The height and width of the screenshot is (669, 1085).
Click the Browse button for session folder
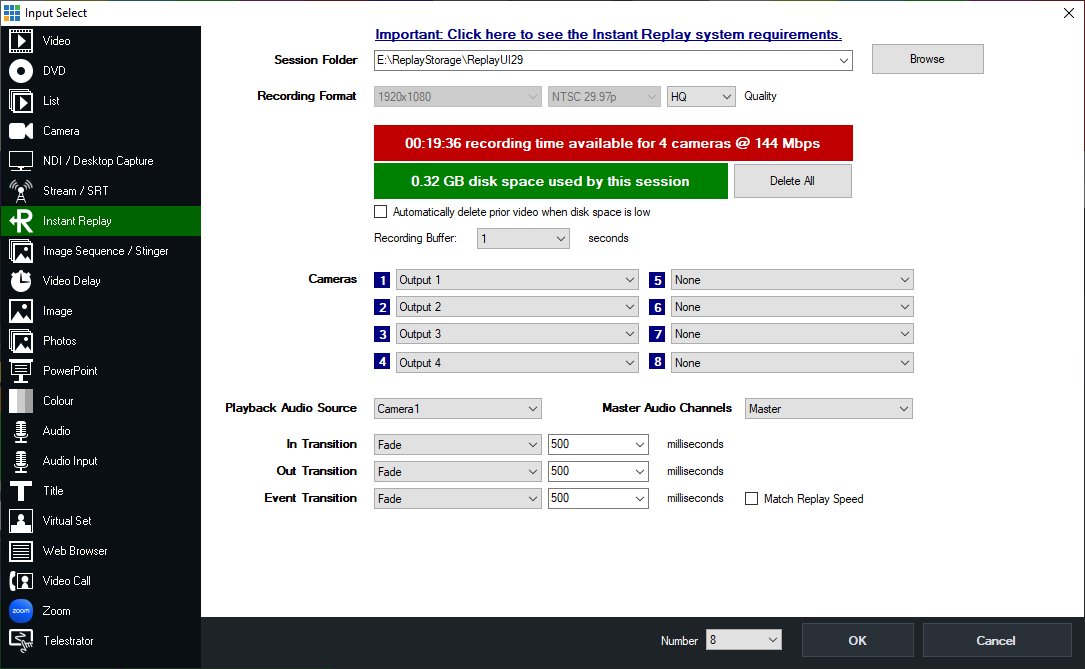click(x=927, y=59)
